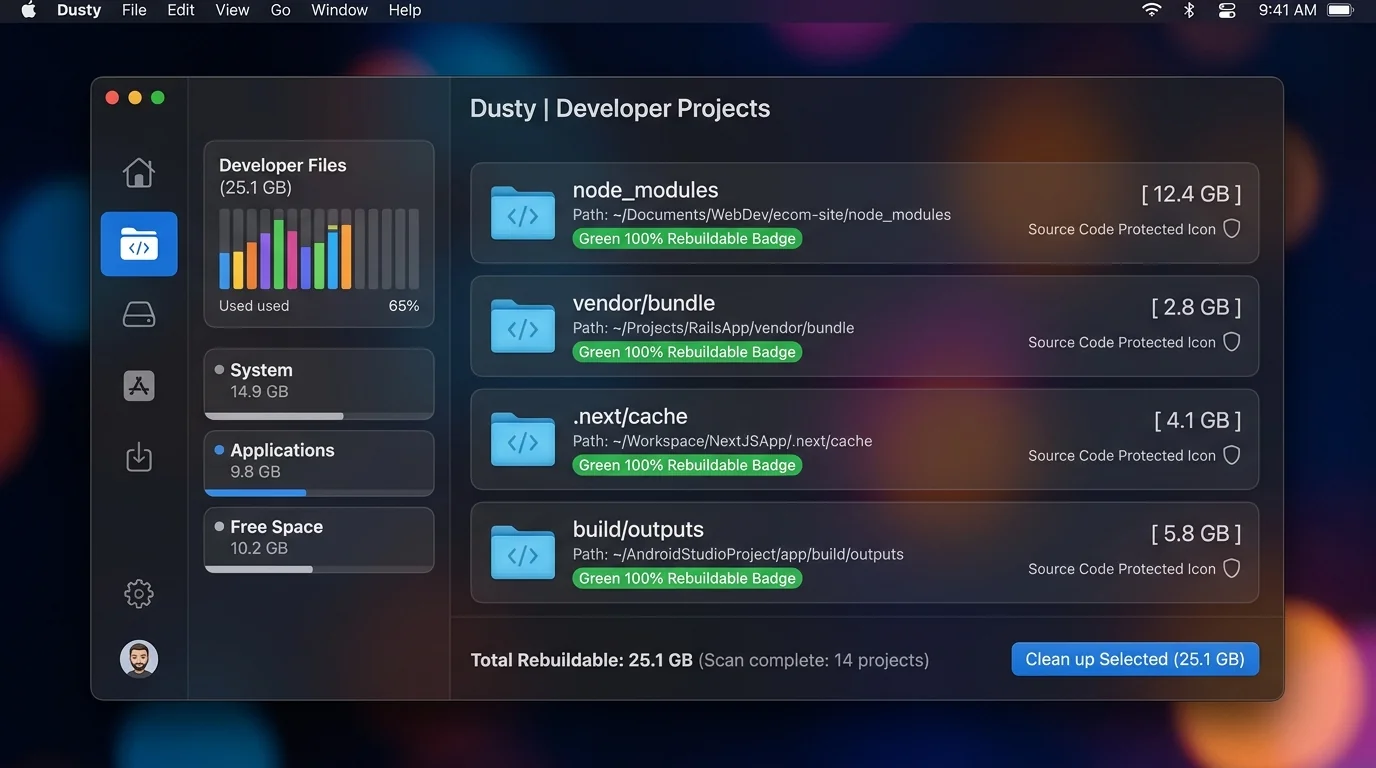
Task: Click the ~/Workspace/NextJSApp/.next/cache path
Action: point(742,441)
